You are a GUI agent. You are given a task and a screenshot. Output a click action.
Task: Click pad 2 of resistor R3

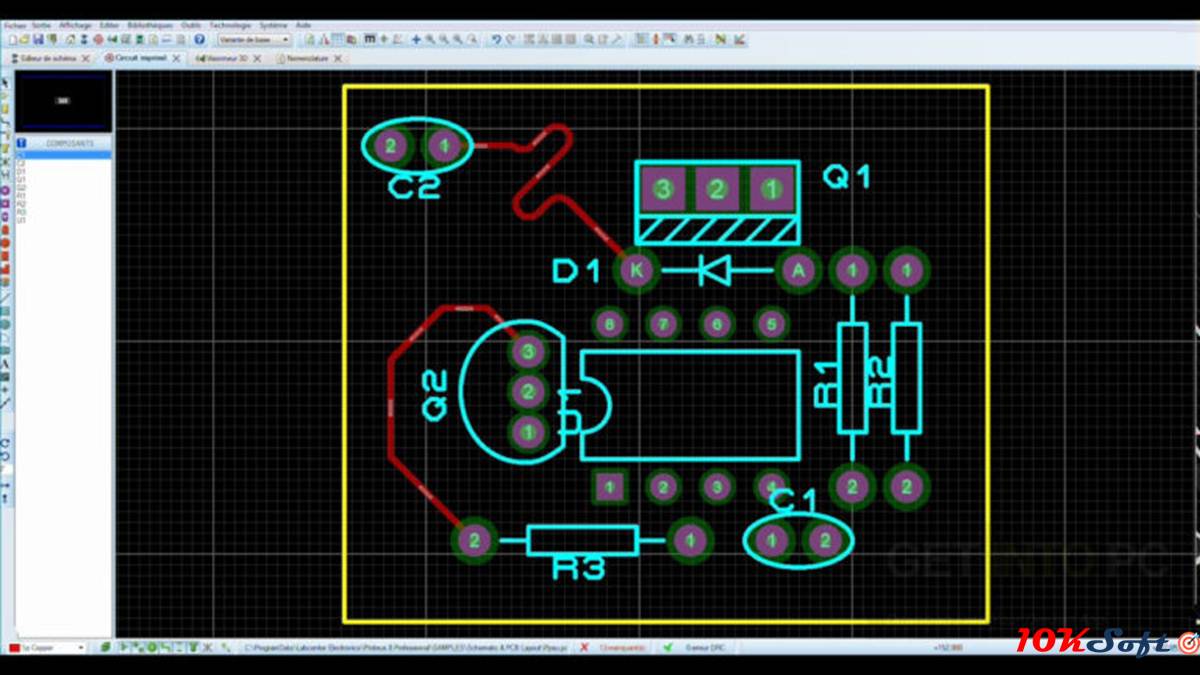[x=474, y=541]
